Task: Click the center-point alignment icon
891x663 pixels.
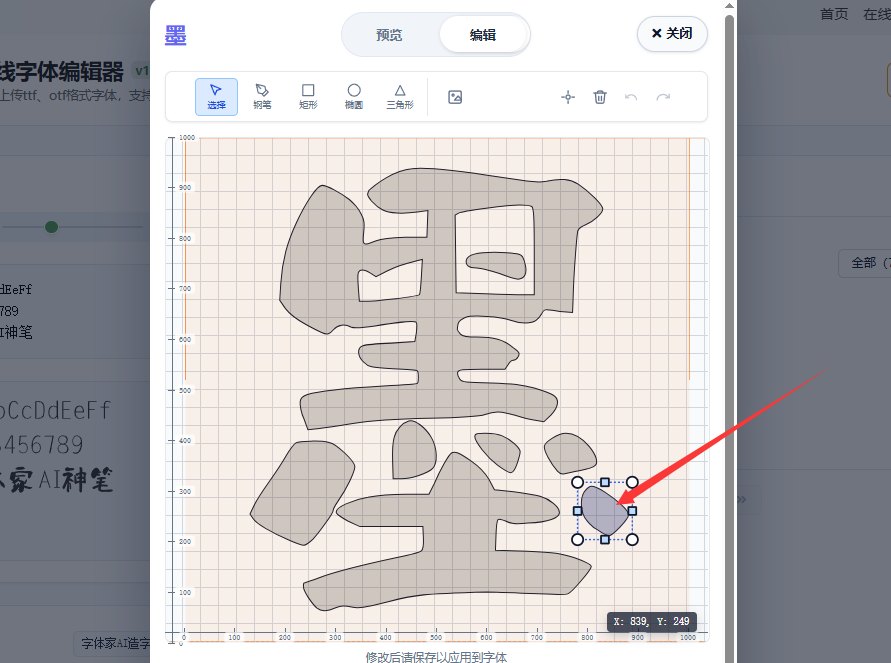Action: (x=568, y=97)
